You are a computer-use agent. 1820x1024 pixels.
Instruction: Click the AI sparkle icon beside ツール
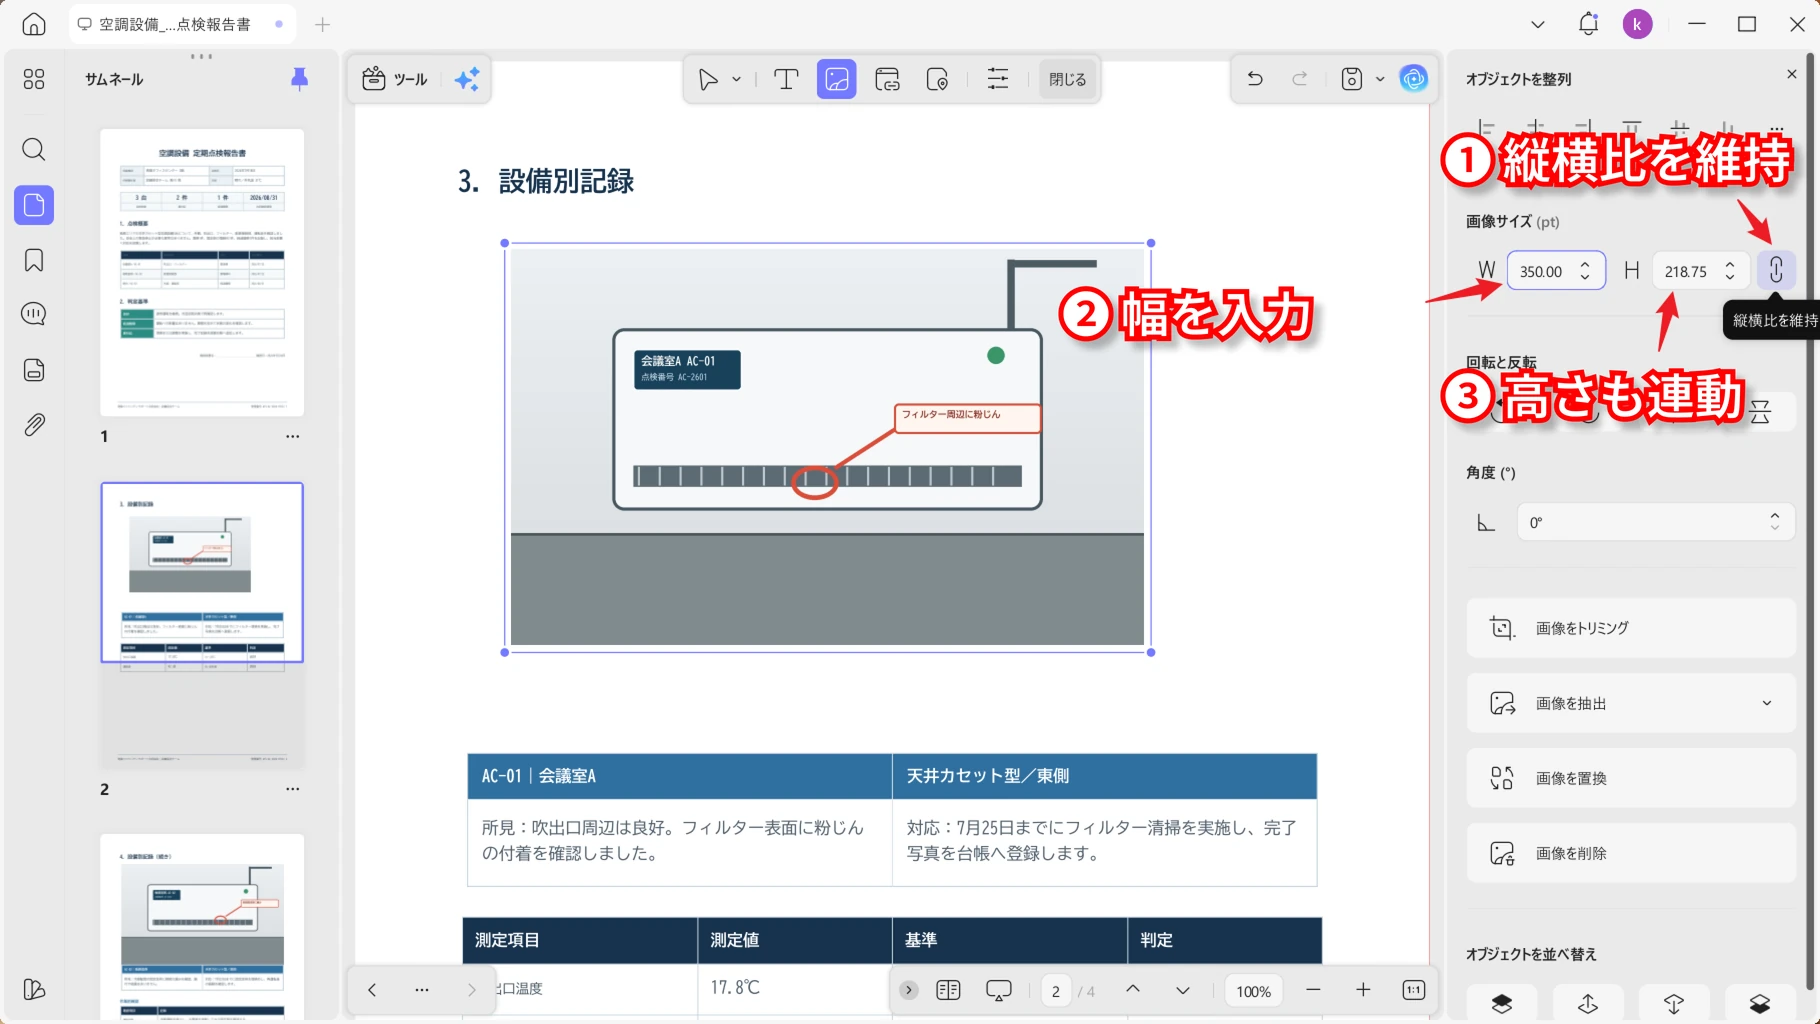tap(467, 79)
